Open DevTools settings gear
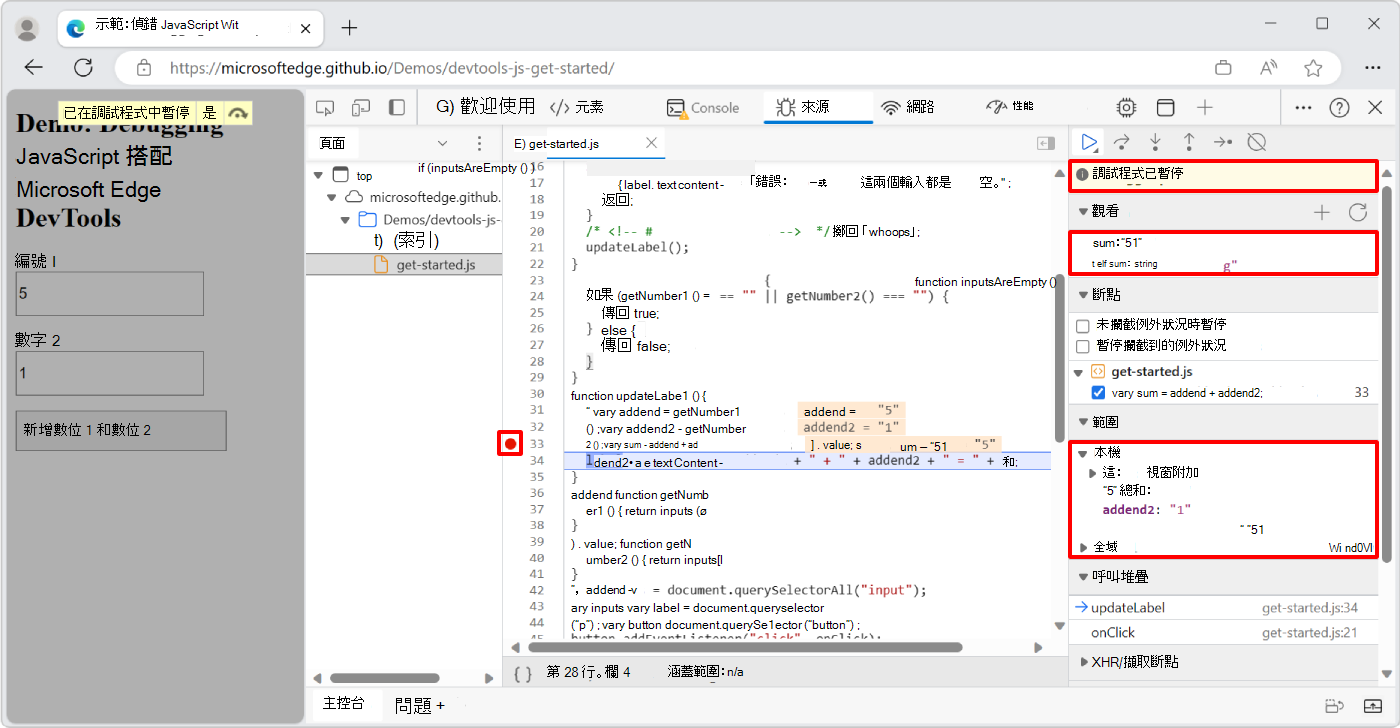 point(1126,107)
